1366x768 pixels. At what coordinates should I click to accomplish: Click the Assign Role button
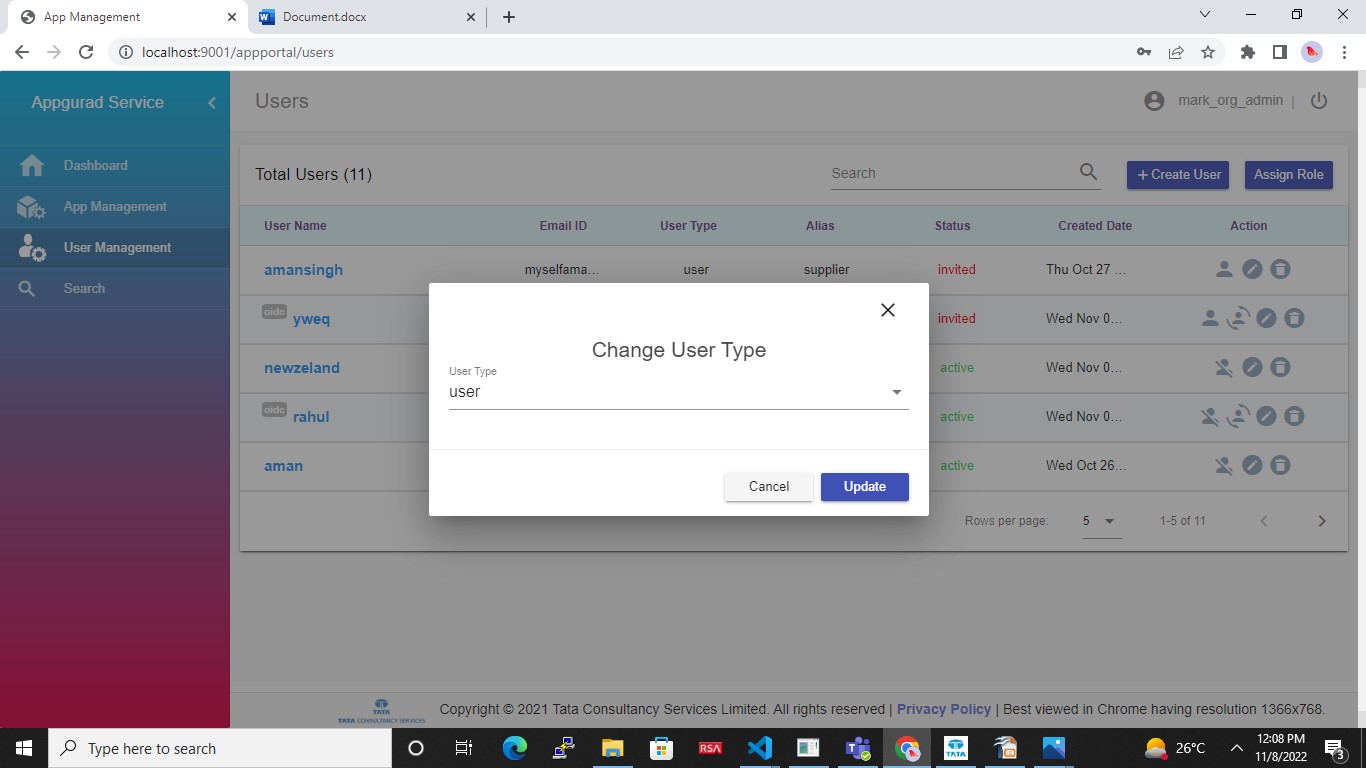[x=1288, y=174]
